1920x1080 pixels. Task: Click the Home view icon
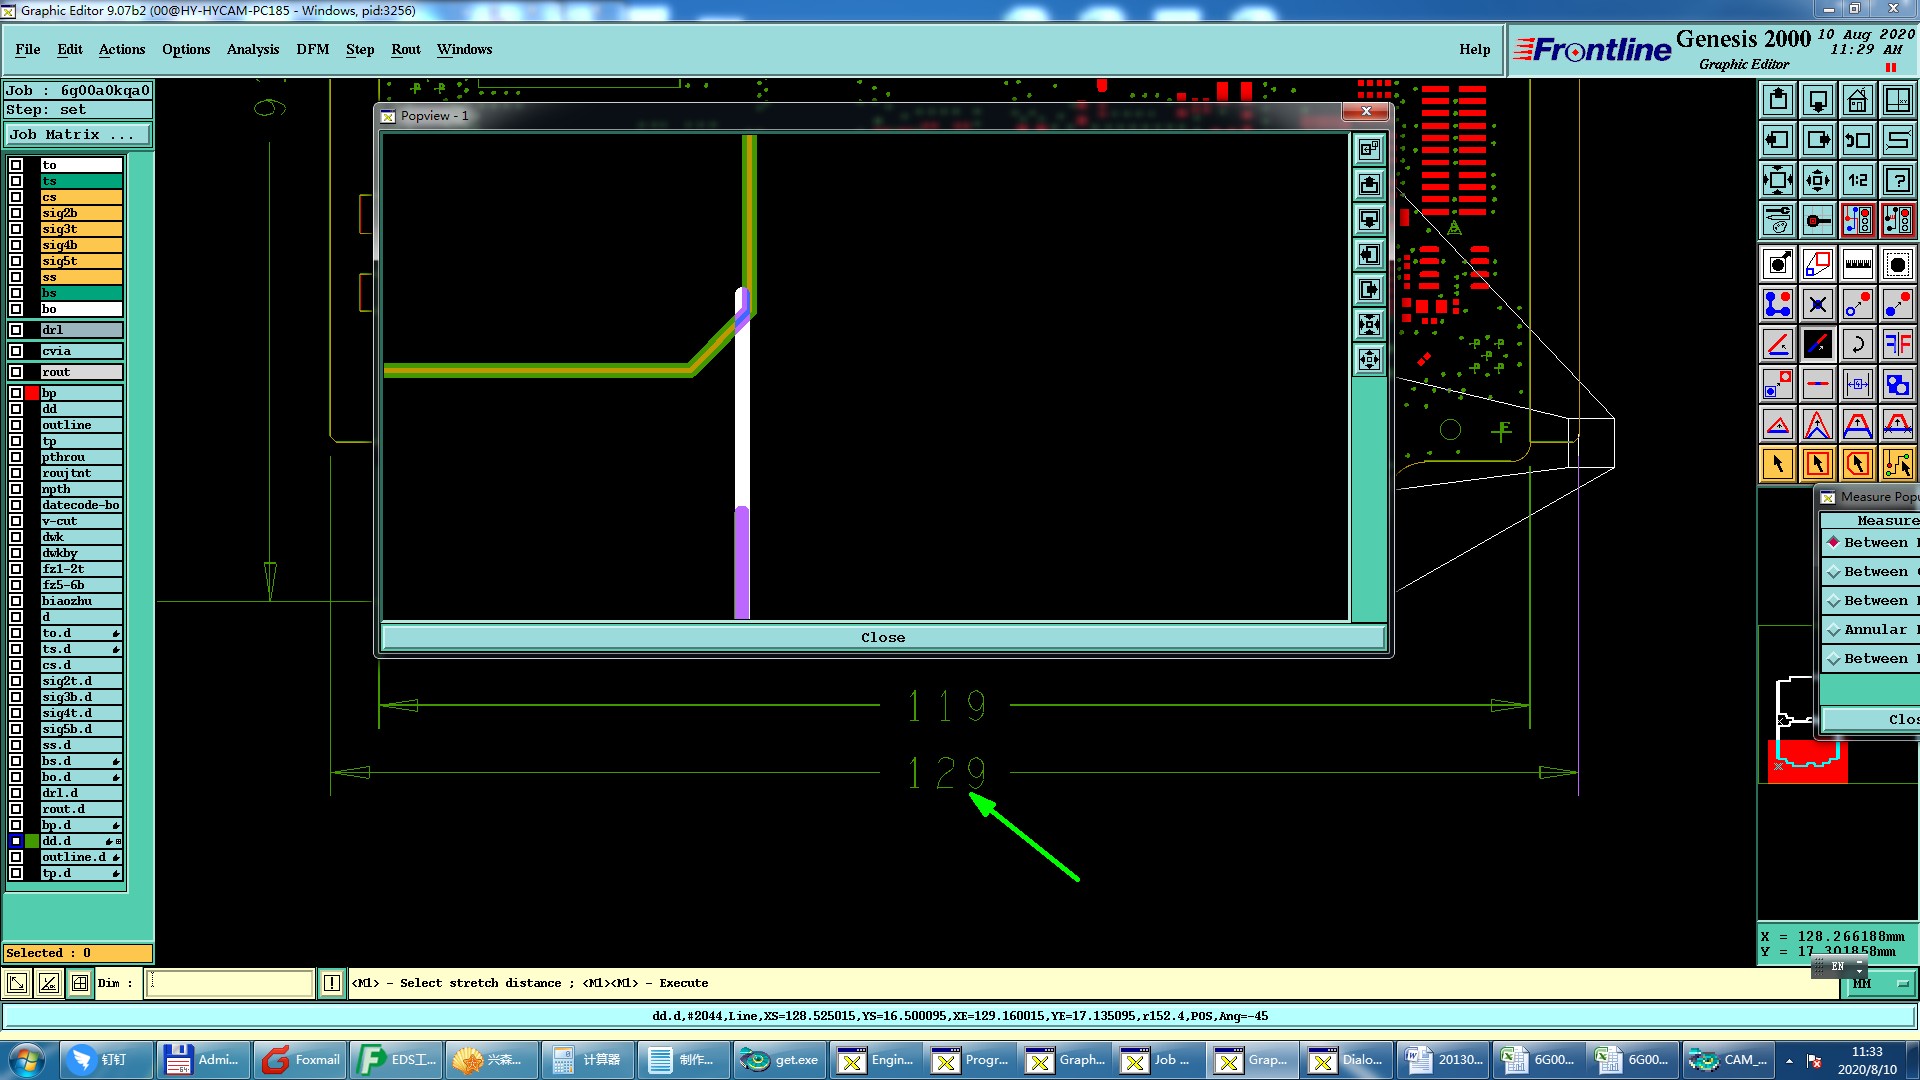click(1857, 100)
